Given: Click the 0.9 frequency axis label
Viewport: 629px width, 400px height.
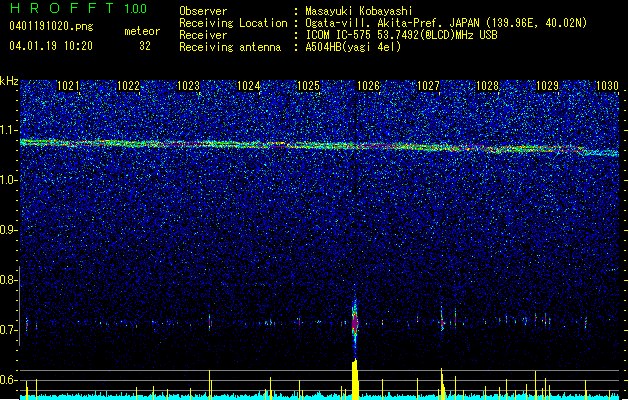Looking at the screenshot, I should [8, 230].
